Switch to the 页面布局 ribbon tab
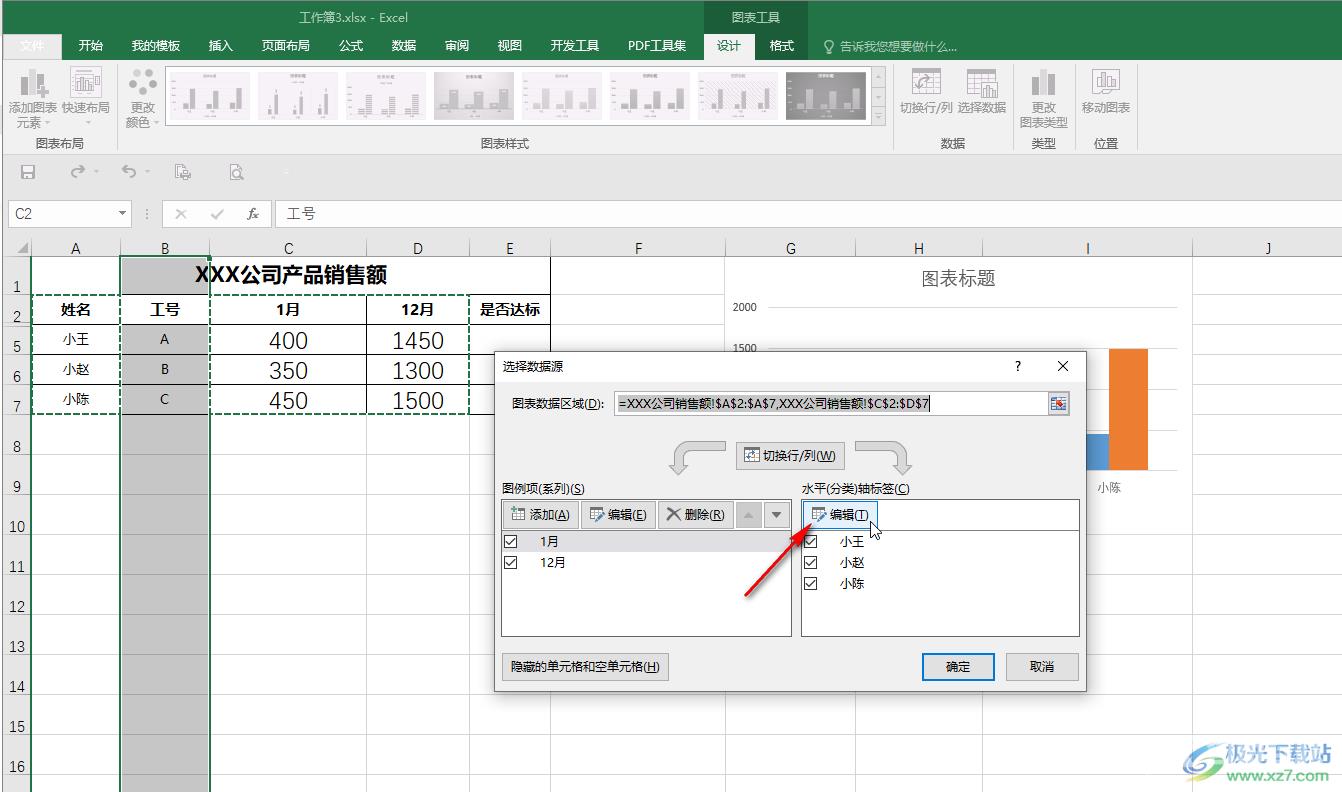The width and height of the screenshot is (1342, 792). click(286, 46)
